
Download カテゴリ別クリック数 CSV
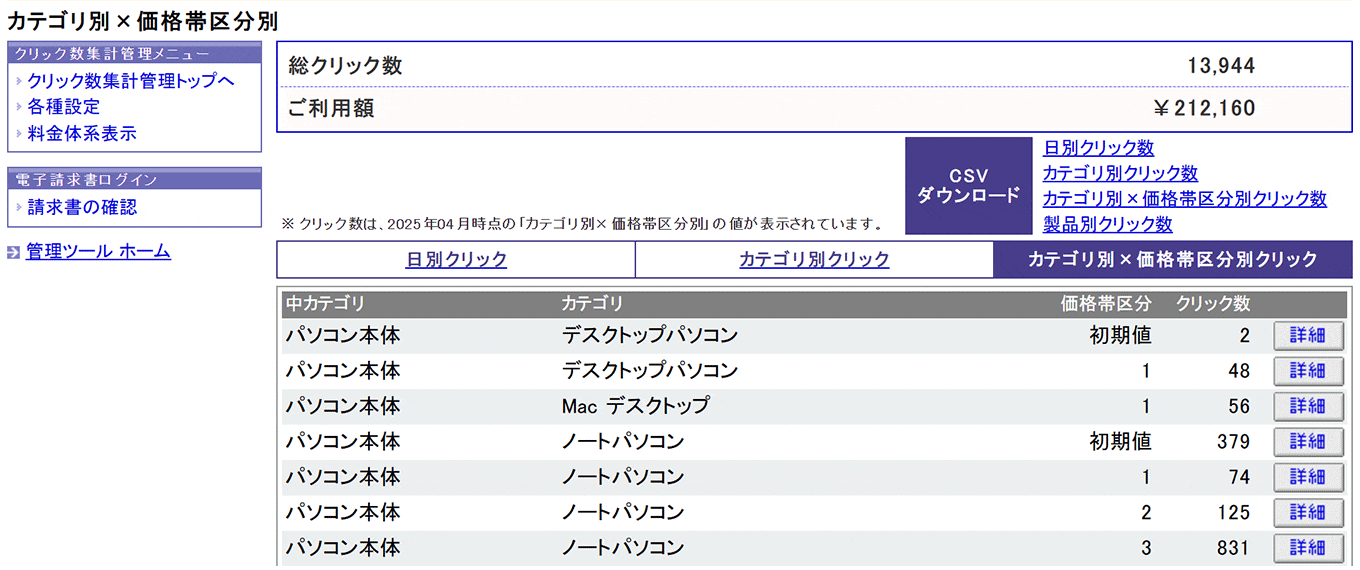pos(1120,174)
